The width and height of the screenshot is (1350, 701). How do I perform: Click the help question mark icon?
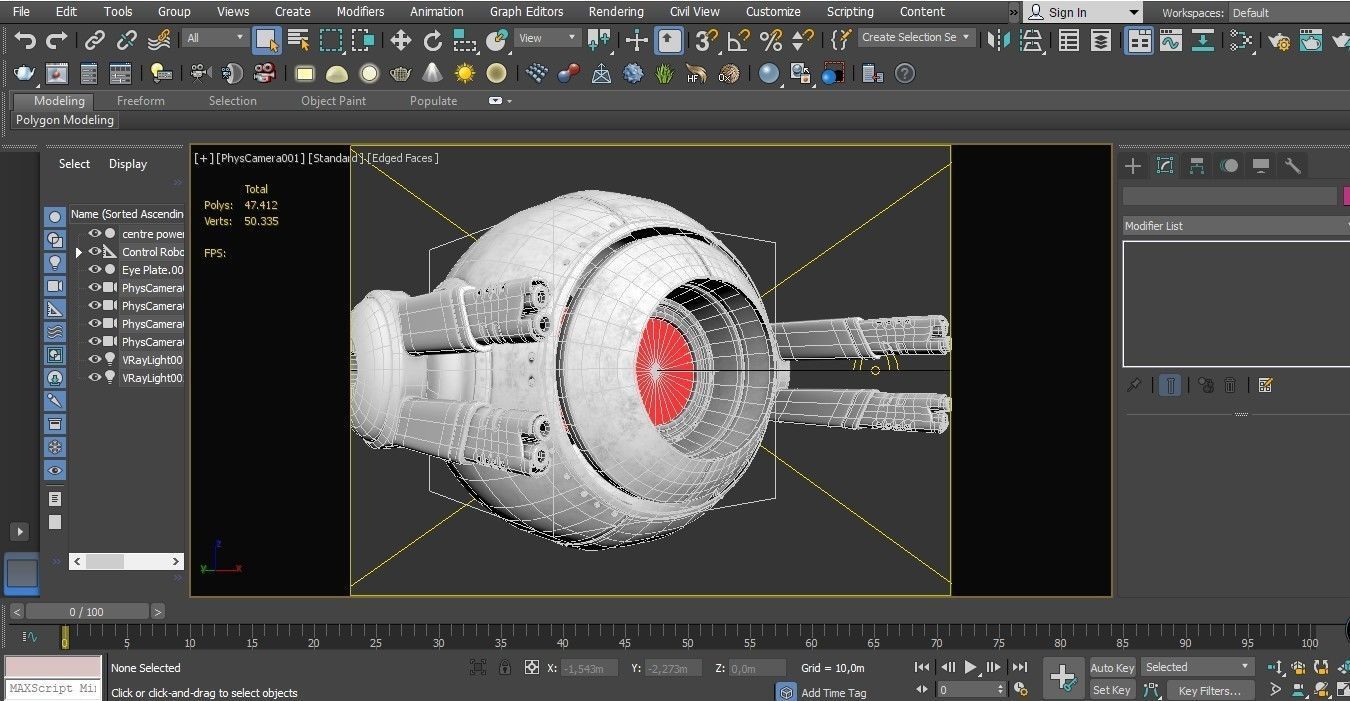[x=905, y=74]
